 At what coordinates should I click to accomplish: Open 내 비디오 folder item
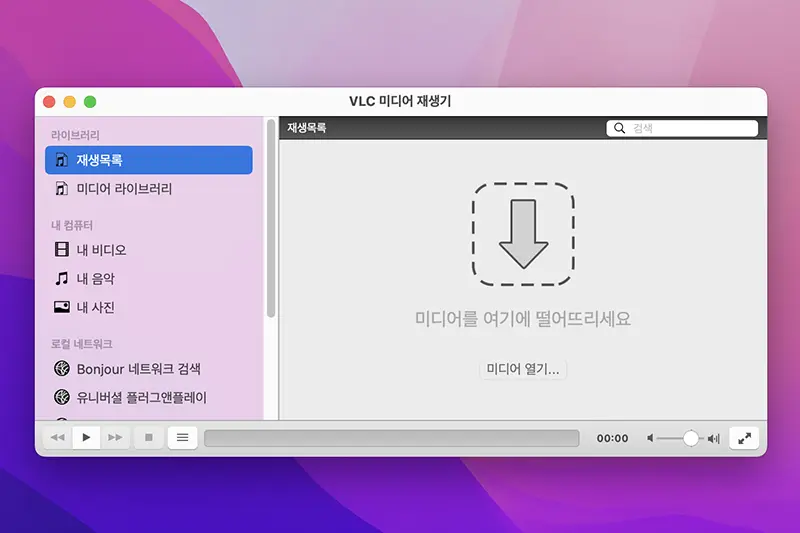(x=101, y=250)
